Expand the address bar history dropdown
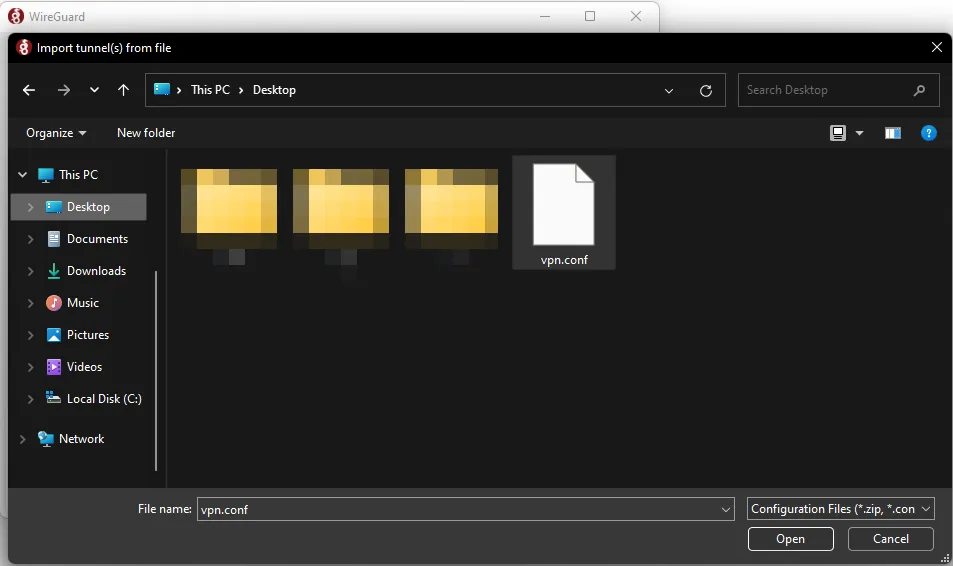The width and height of the screenshot is (953, 566). tap(669, 91)
